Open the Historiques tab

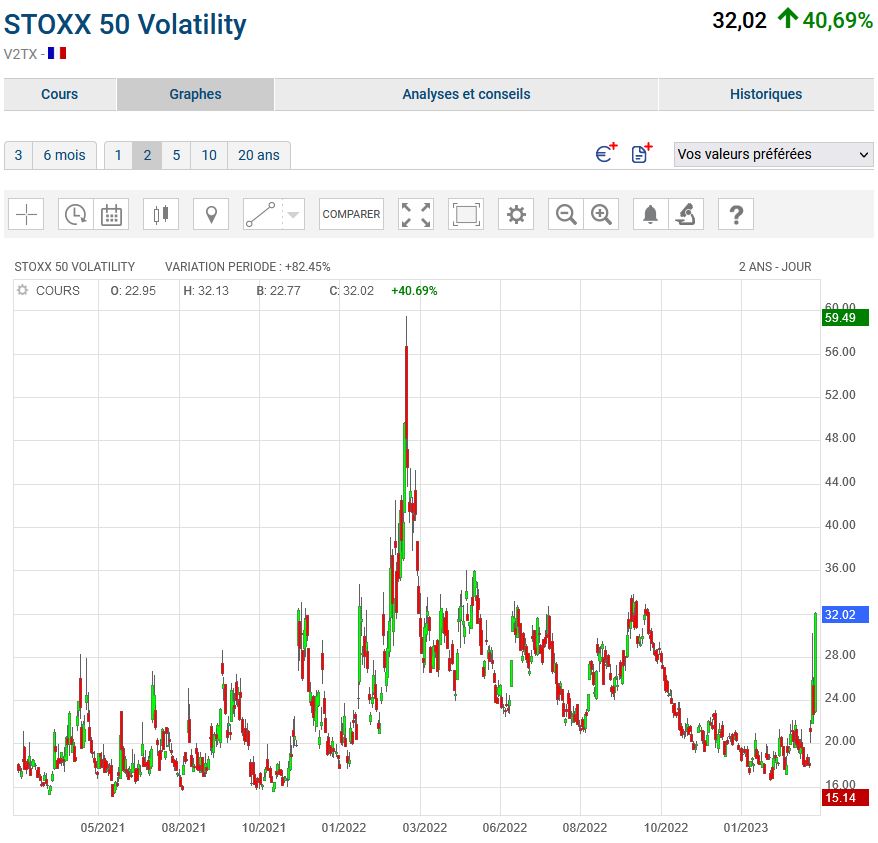[x=766, y=94]
